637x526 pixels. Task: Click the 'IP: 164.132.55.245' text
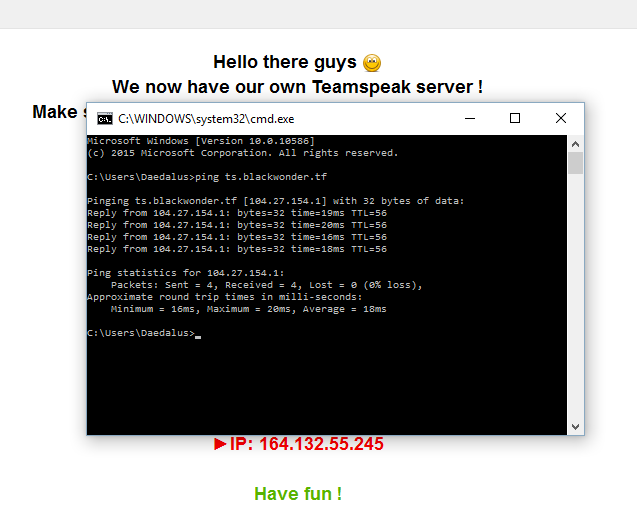[307, 444]
